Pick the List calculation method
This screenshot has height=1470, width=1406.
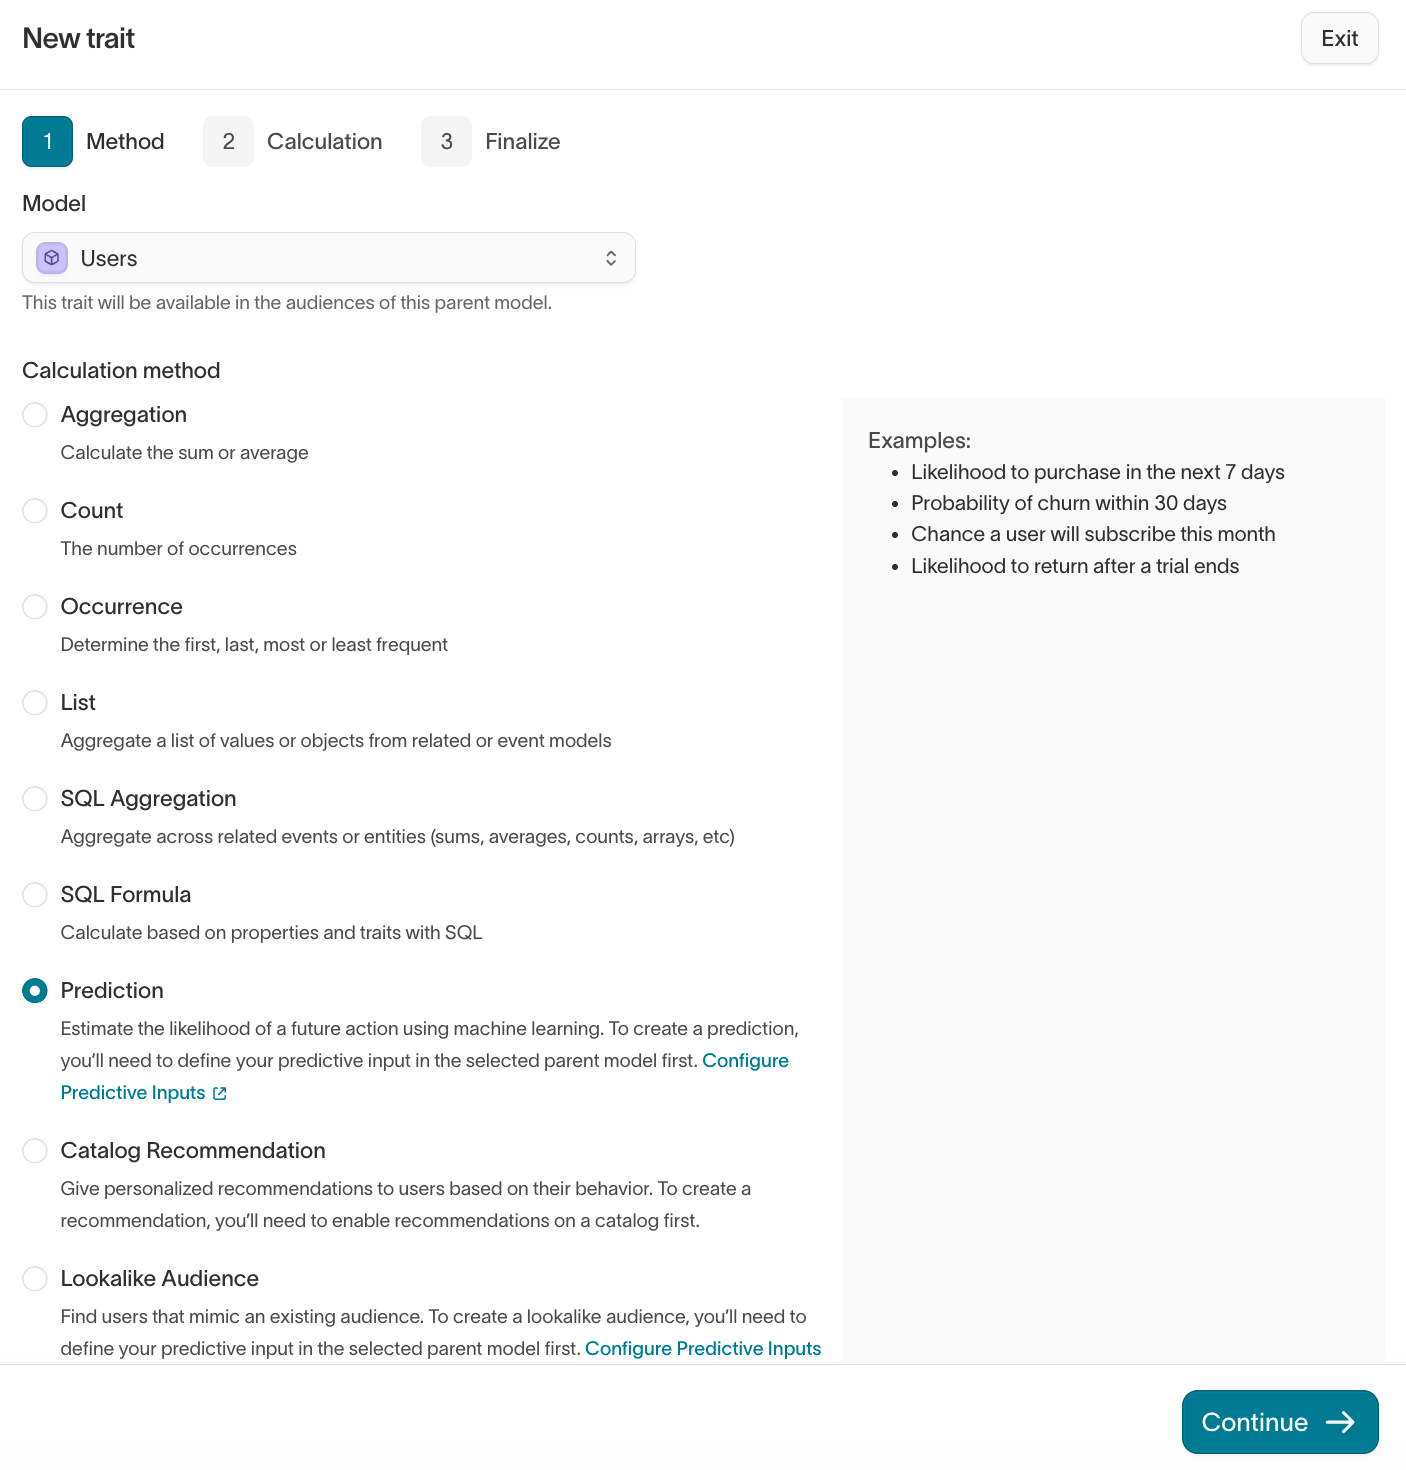pyautogui.click(x=35, y=702)
